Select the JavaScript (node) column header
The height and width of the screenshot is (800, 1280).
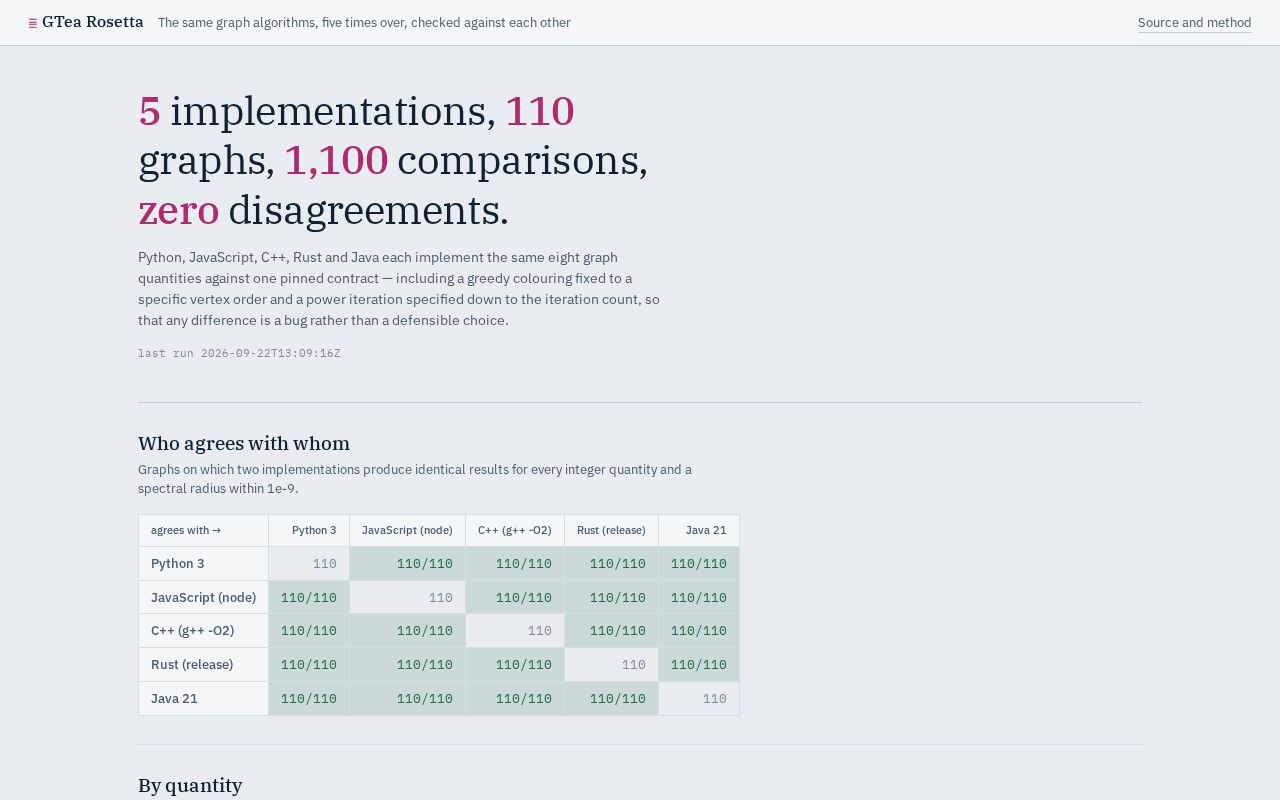(407, 531)
